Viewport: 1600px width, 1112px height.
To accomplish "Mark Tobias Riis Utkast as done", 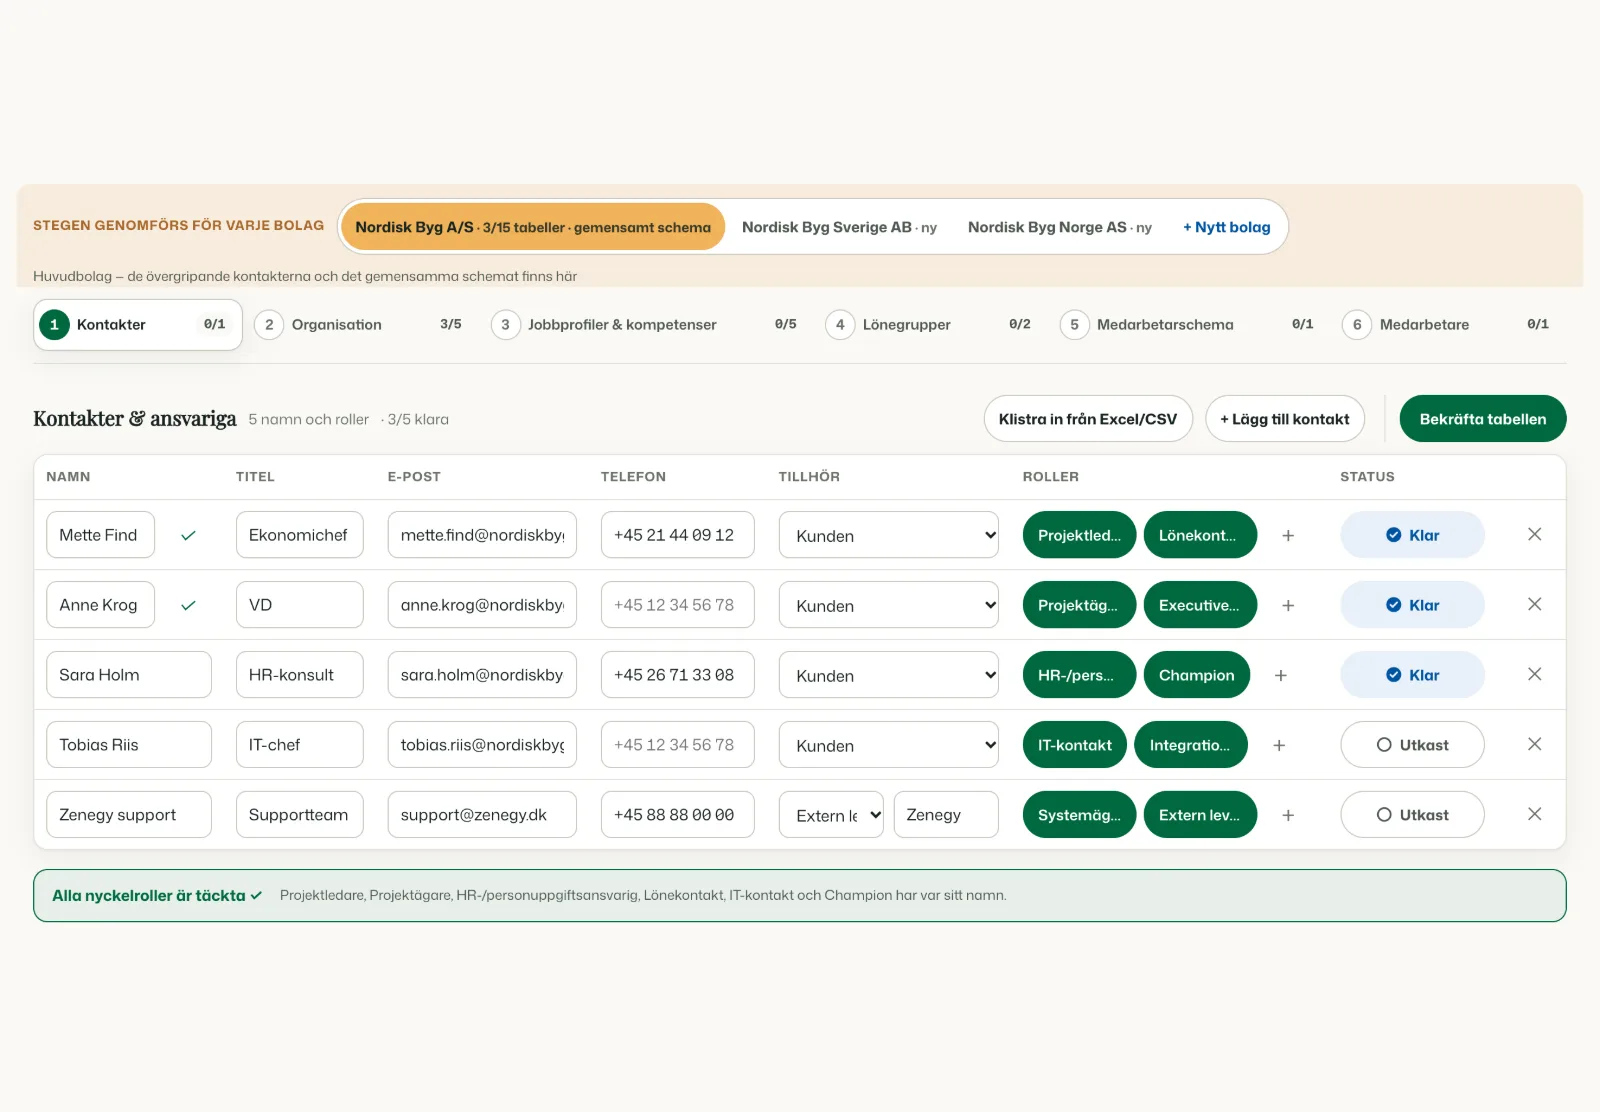I will [x=1412, y=745].
